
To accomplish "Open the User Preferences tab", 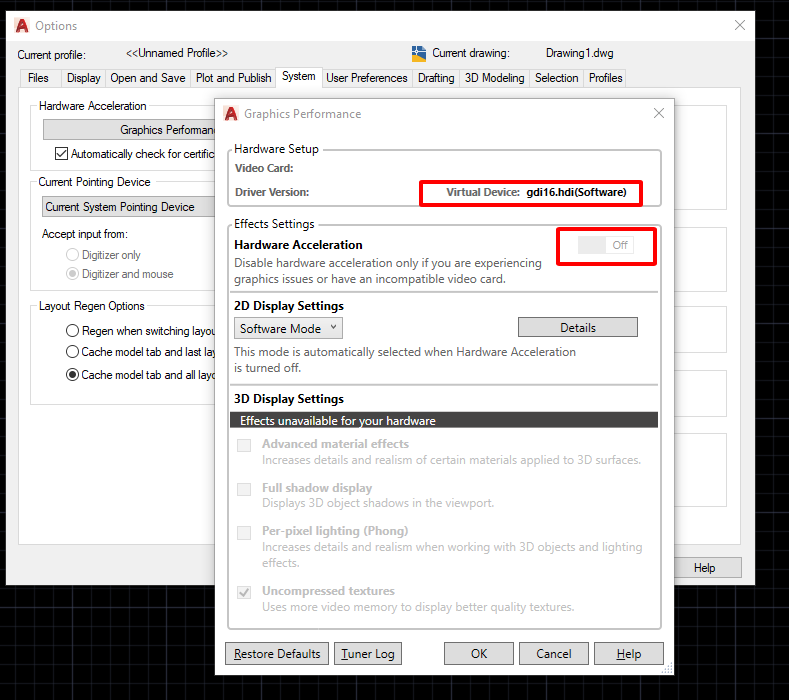I will click(367, 78).
